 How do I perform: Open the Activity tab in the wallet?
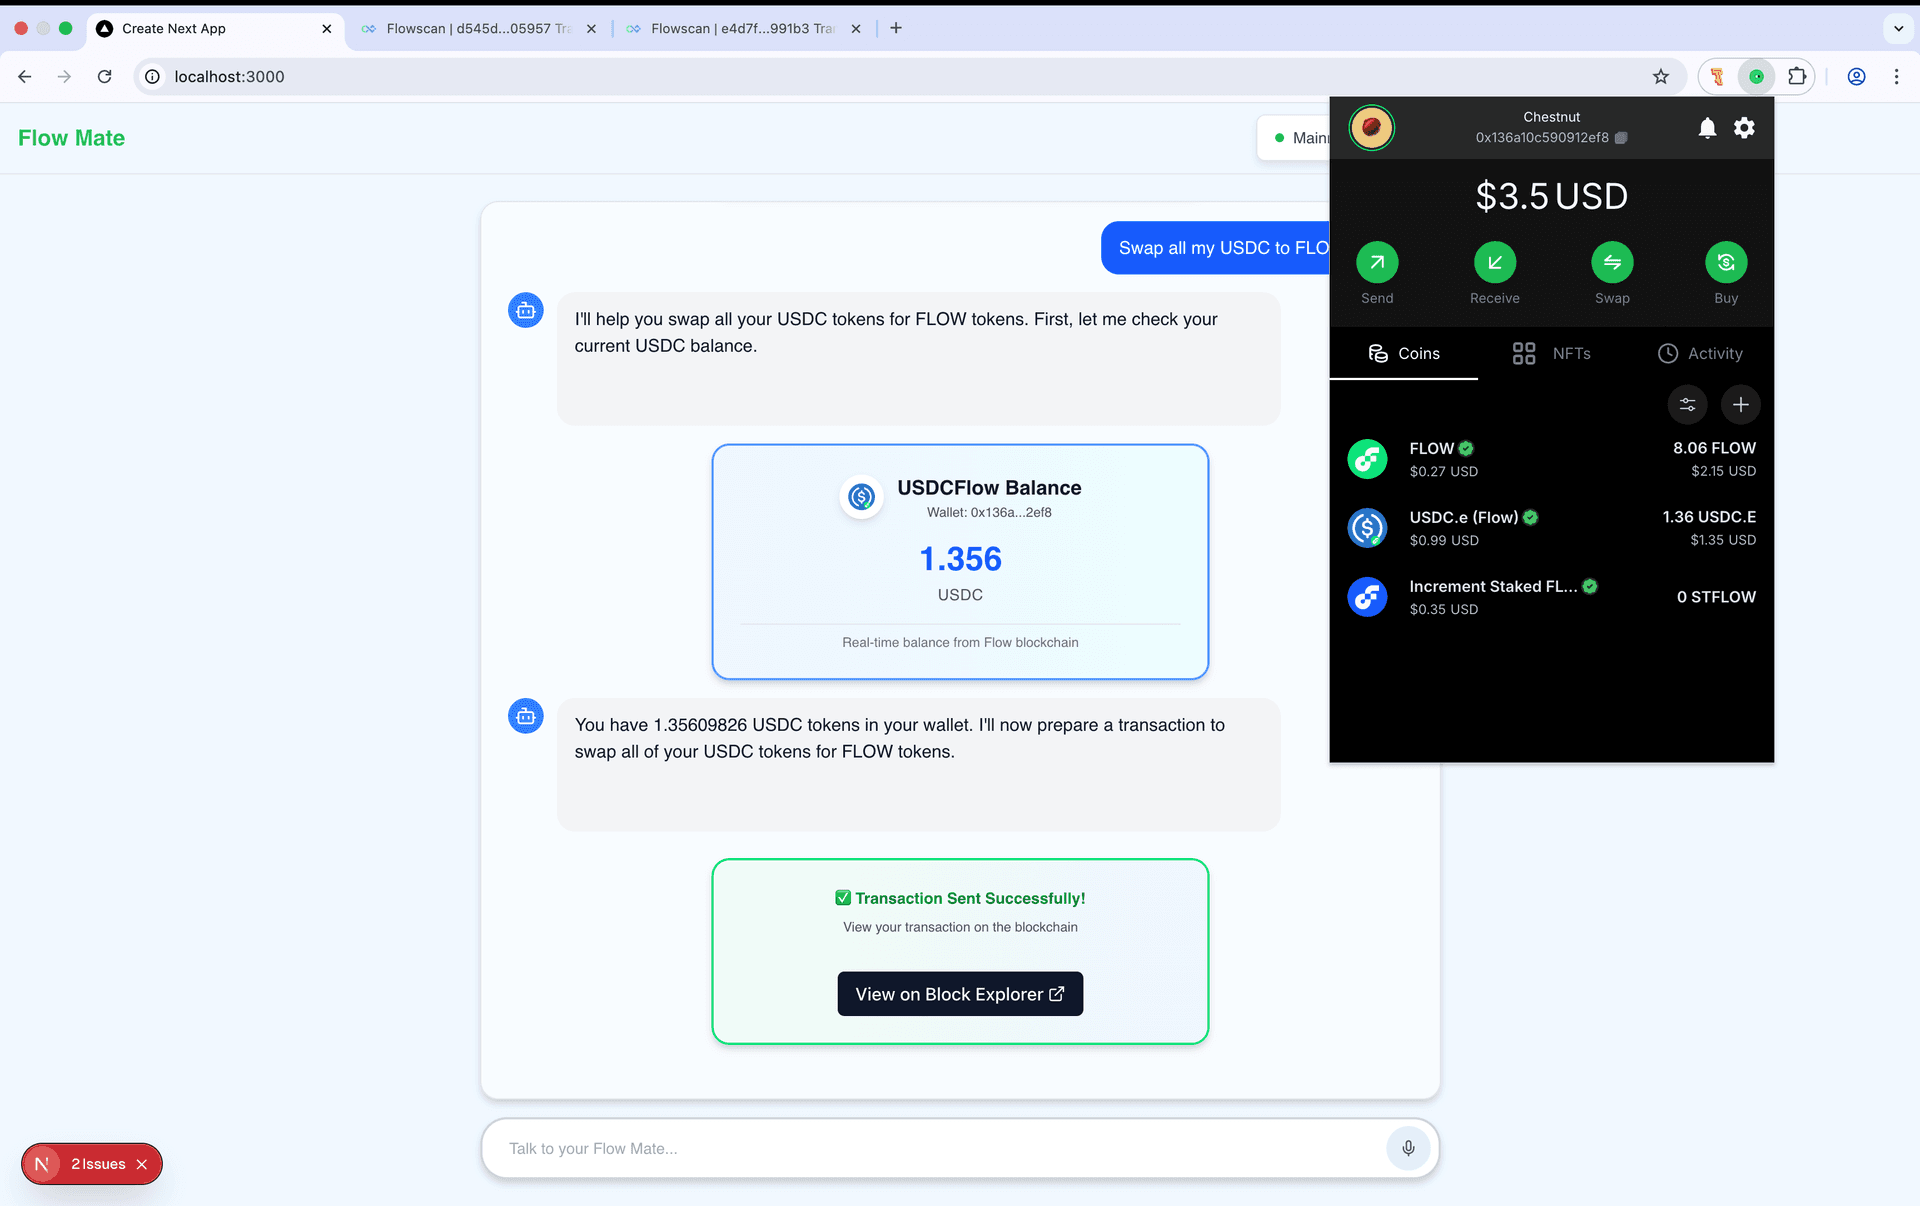coord(1702,353)
